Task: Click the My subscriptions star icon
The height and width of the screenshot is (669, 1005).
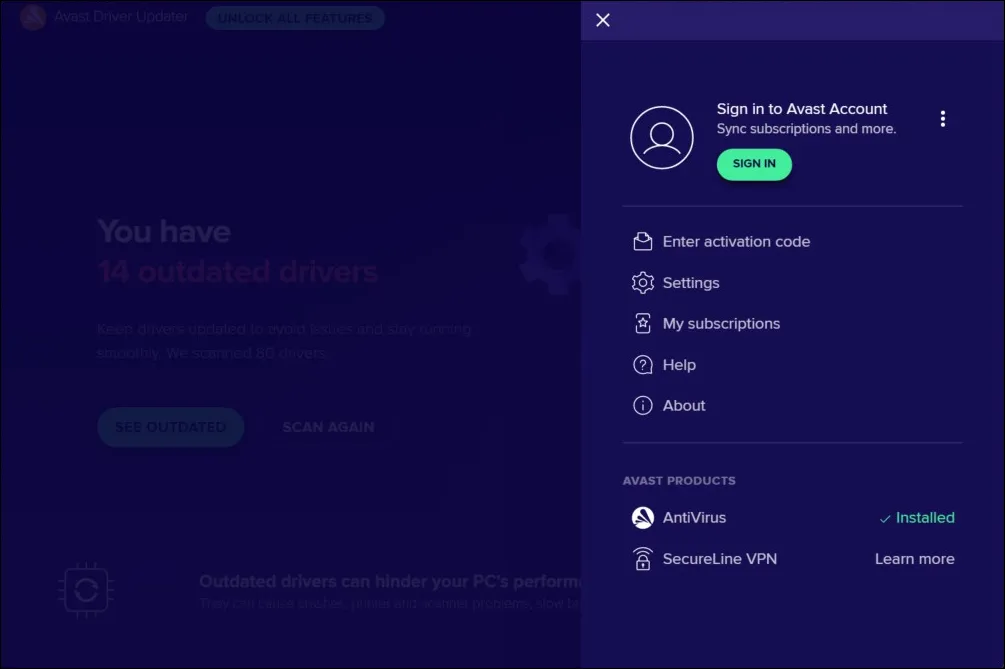Action: tap(642, 324)
